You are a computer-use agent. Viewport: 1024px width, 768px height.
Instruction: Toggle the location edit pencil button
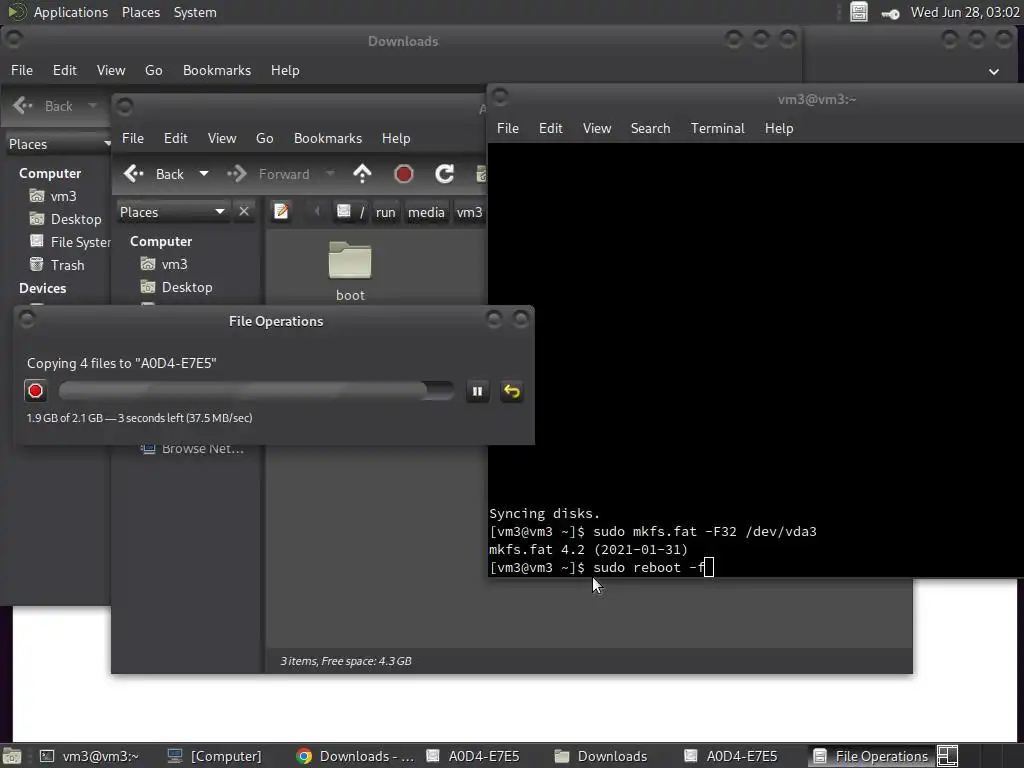(x=281, y=212)
